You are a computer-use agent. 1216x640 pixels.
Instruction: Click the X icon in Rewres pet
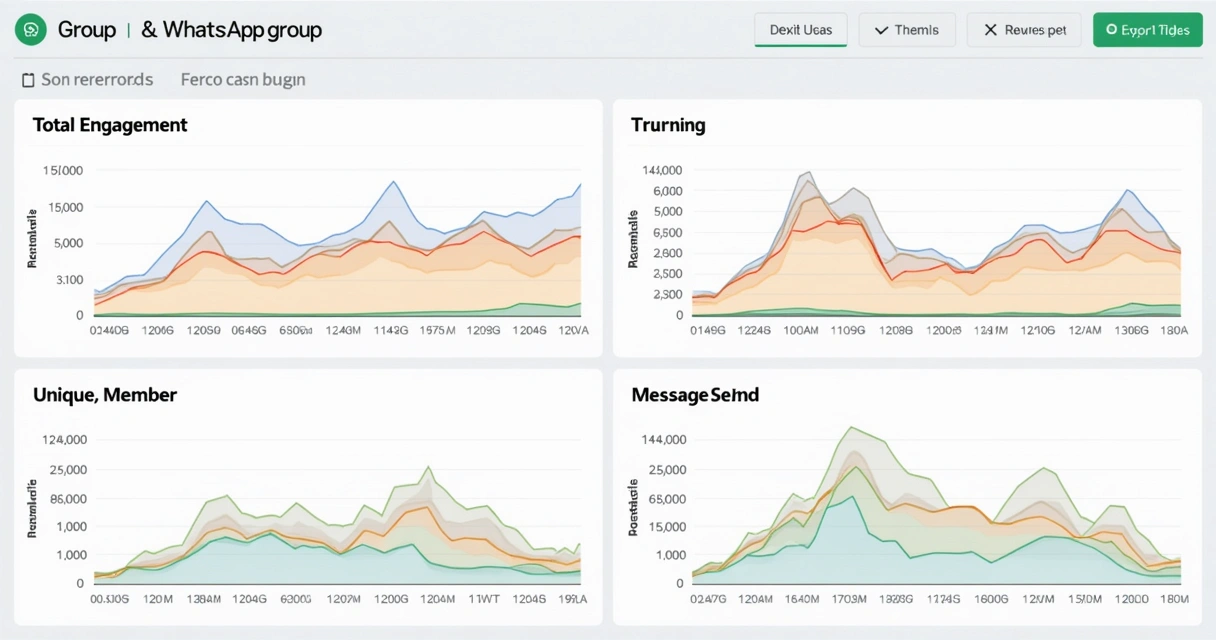click(990, 30)
